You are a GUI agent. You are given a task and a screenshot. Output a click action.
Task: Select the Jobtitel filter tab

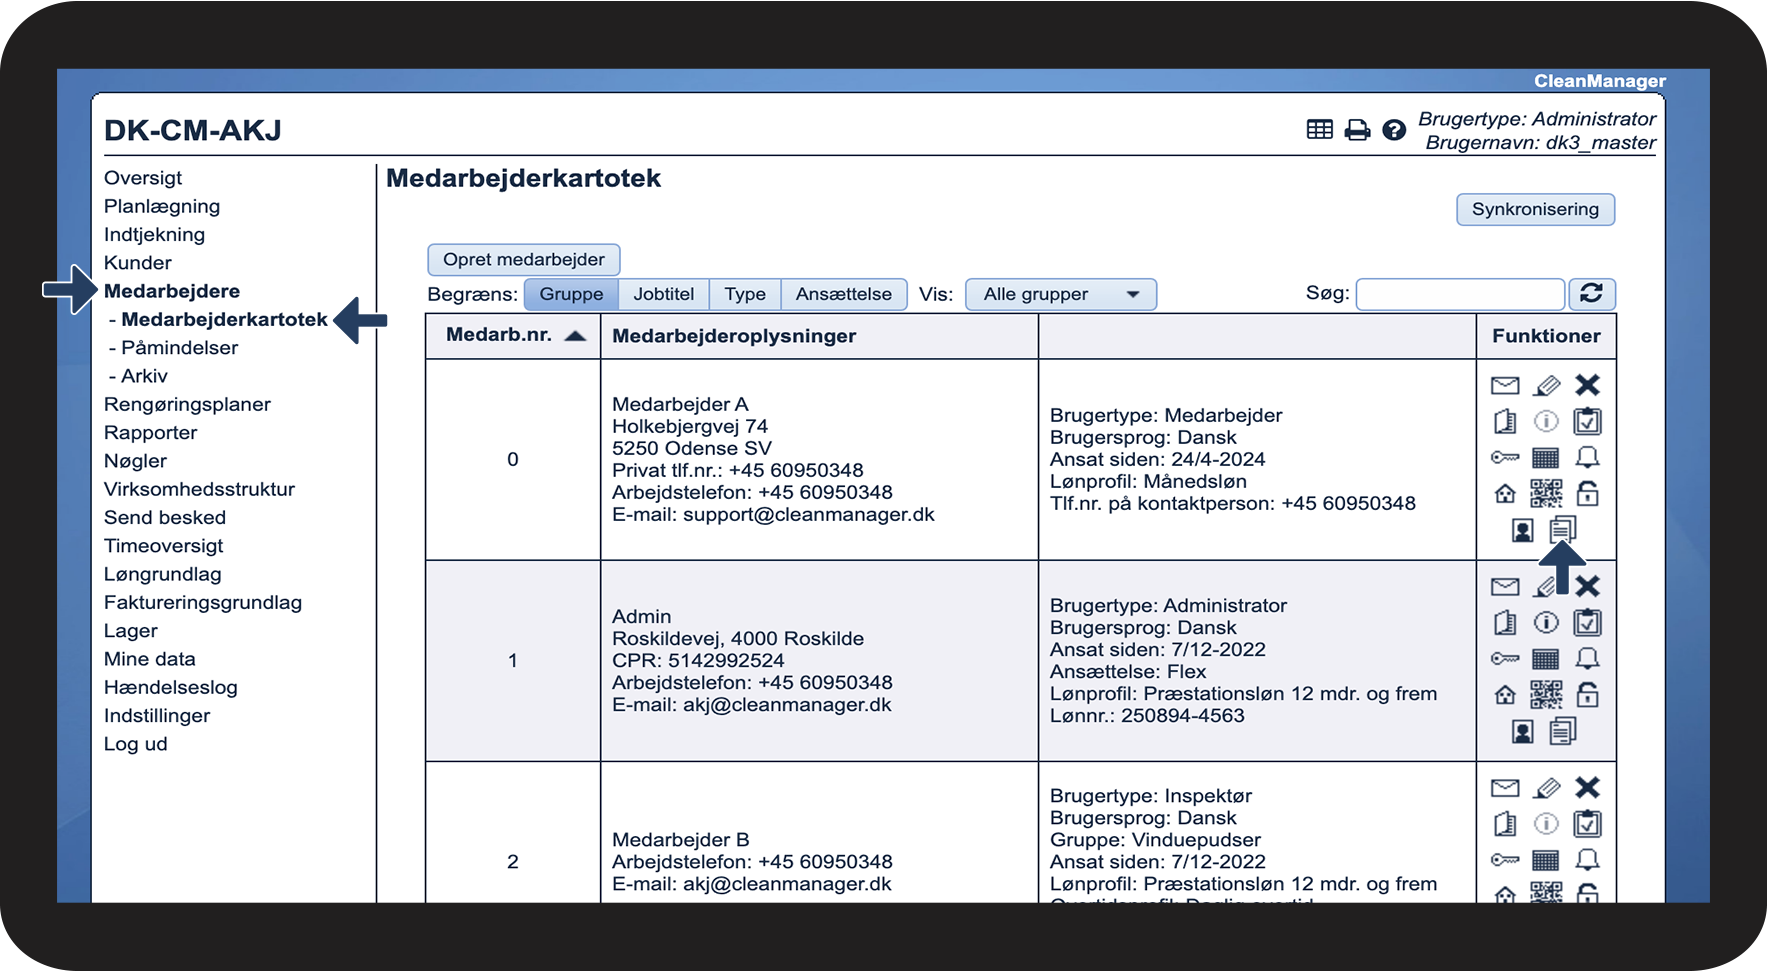[x=663, y=295]
